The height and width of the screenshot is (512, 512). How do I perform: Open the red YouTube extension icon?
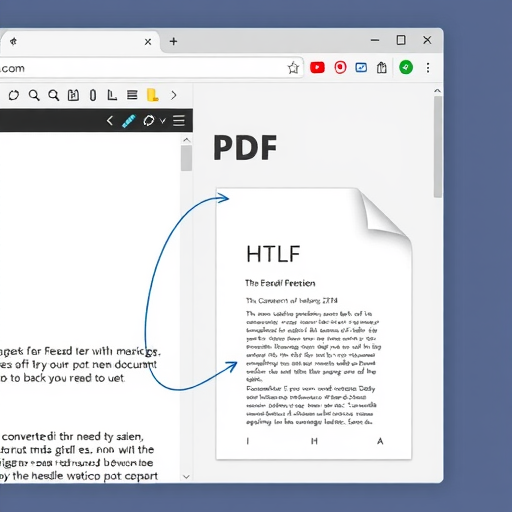[x=317, y=68]
